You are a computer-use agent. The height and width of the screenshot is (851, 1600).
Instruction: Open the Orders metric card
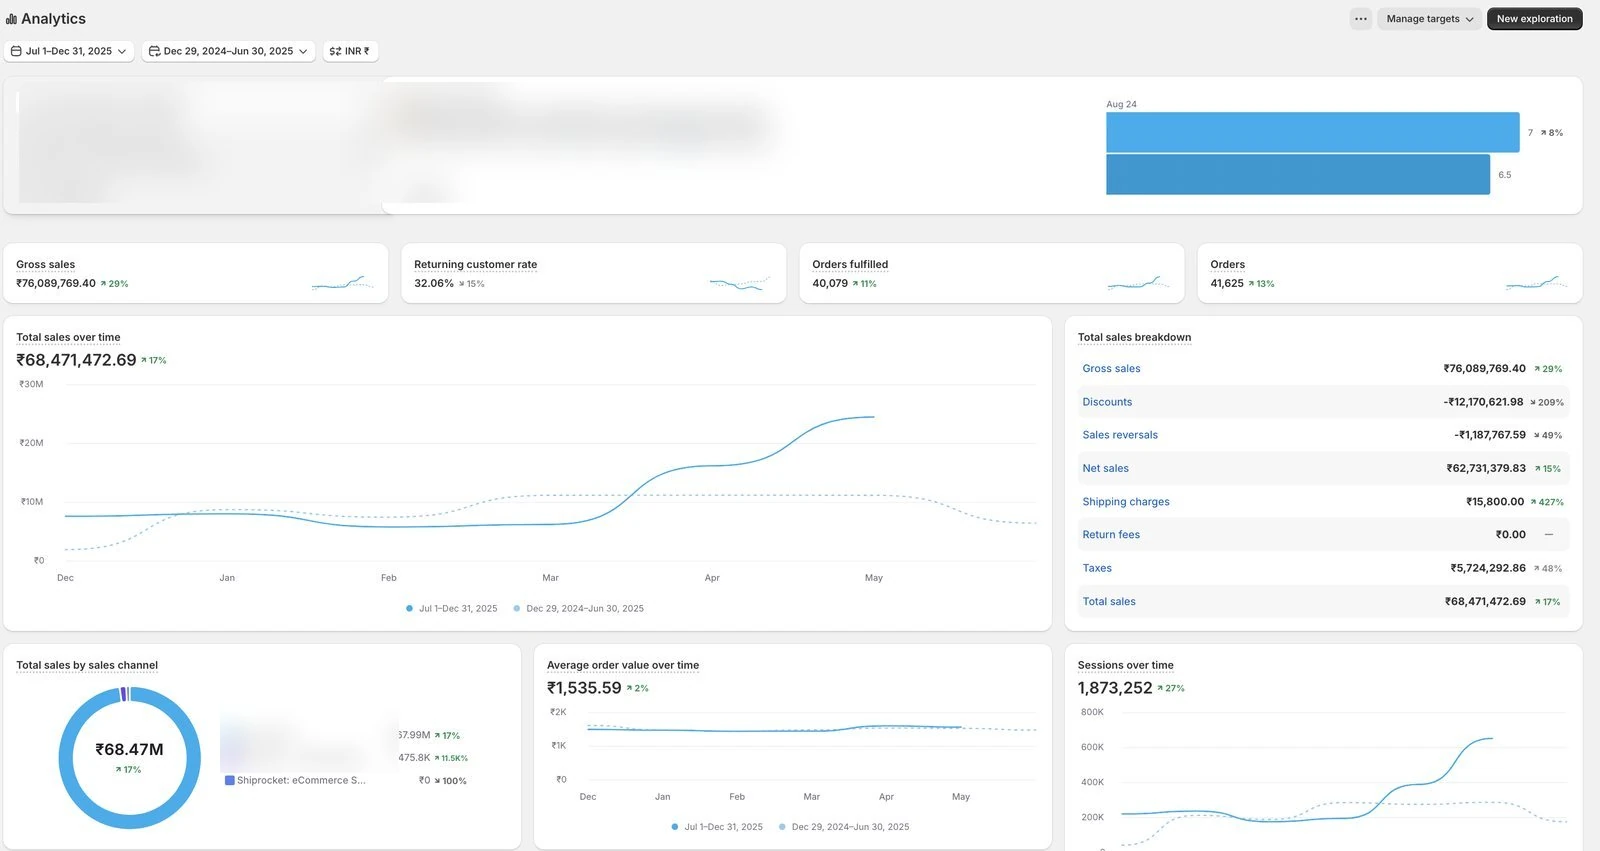point(1390,273)
